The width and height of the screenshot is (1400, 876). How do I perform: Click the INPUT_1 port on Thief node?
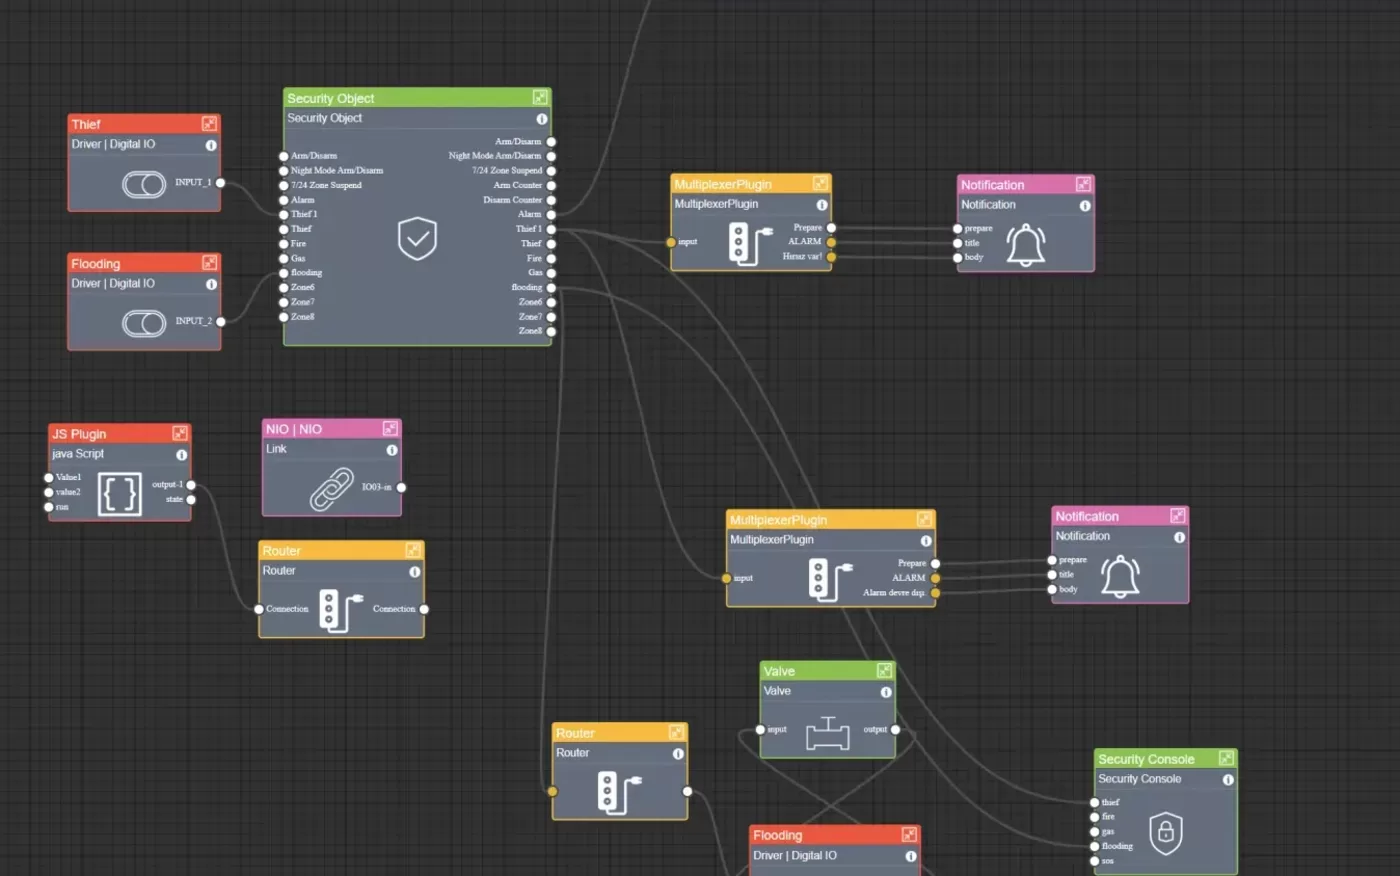[220, 183]
